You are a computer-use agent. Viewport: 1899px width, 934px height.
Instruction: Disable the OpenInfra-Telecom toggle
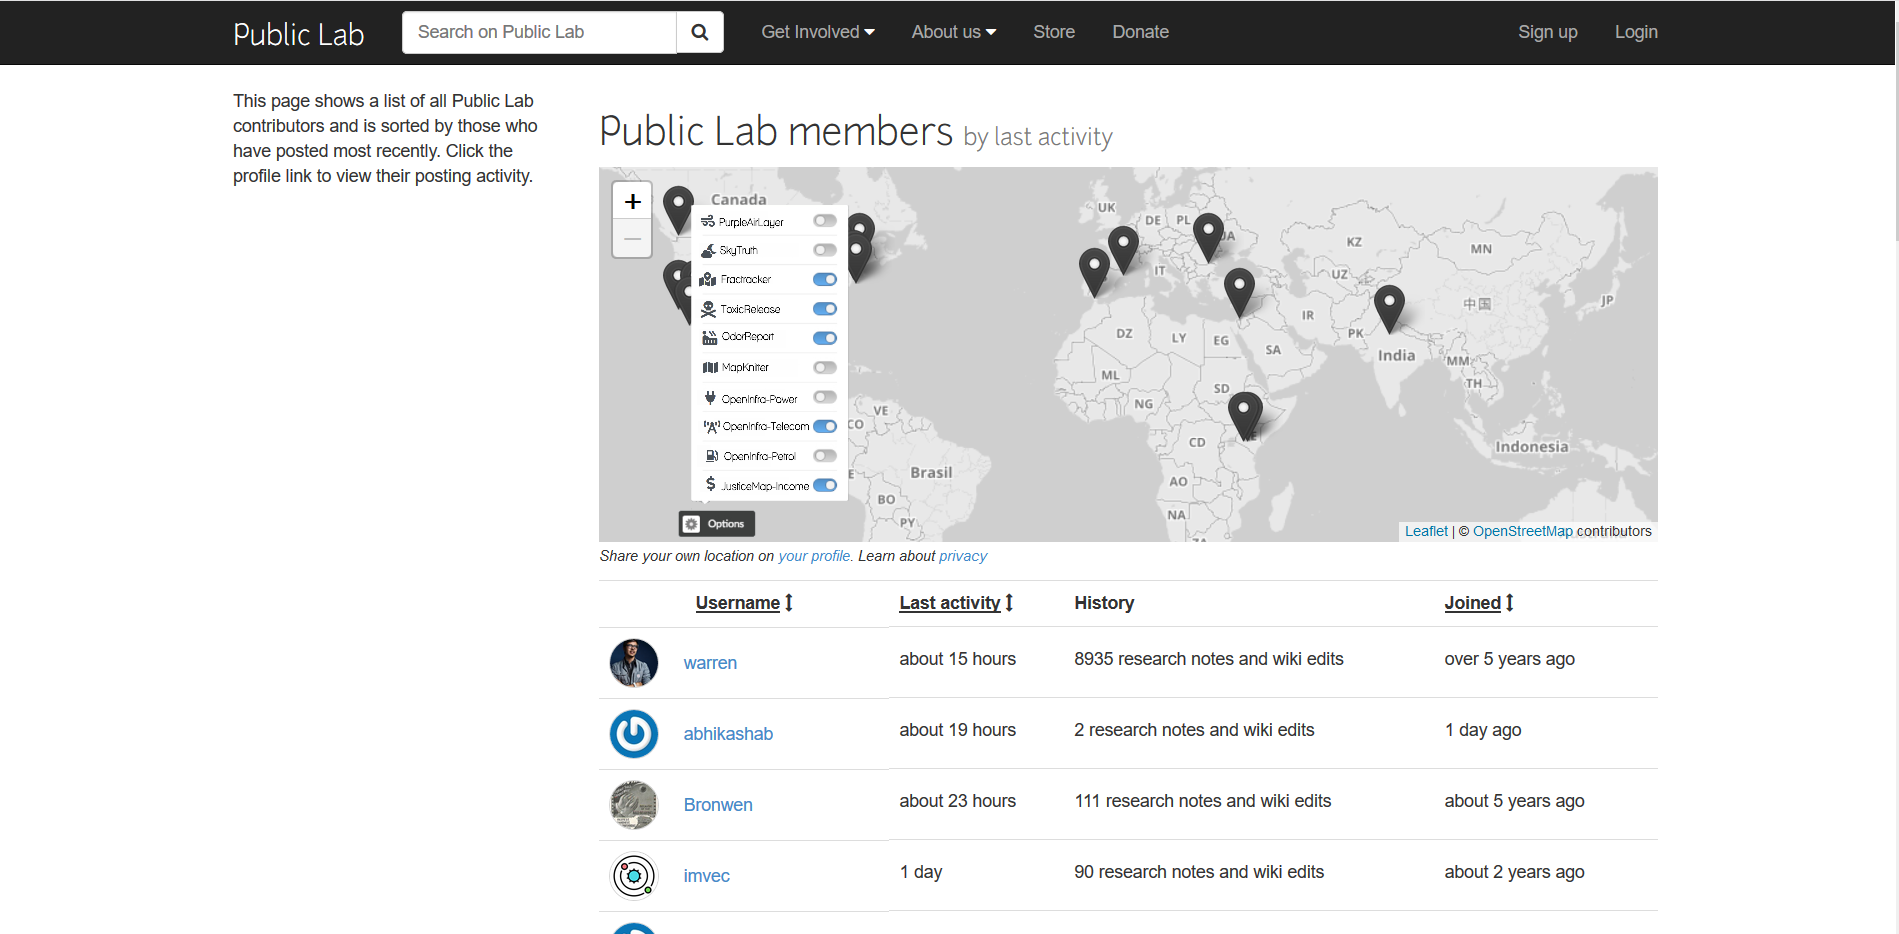[x=824, y=426]
